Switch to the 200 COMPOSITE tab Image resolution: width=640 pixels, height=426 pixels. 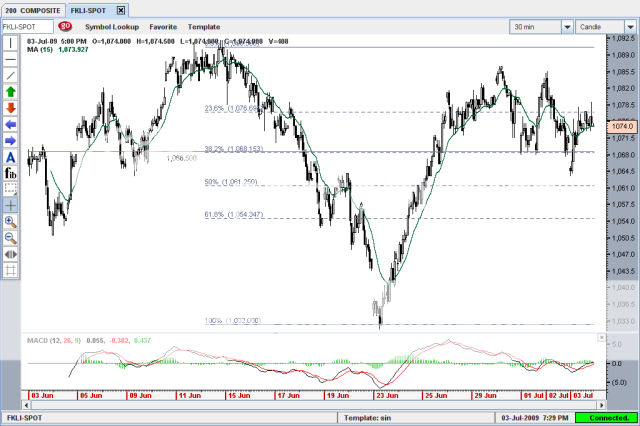pos(32,8)
